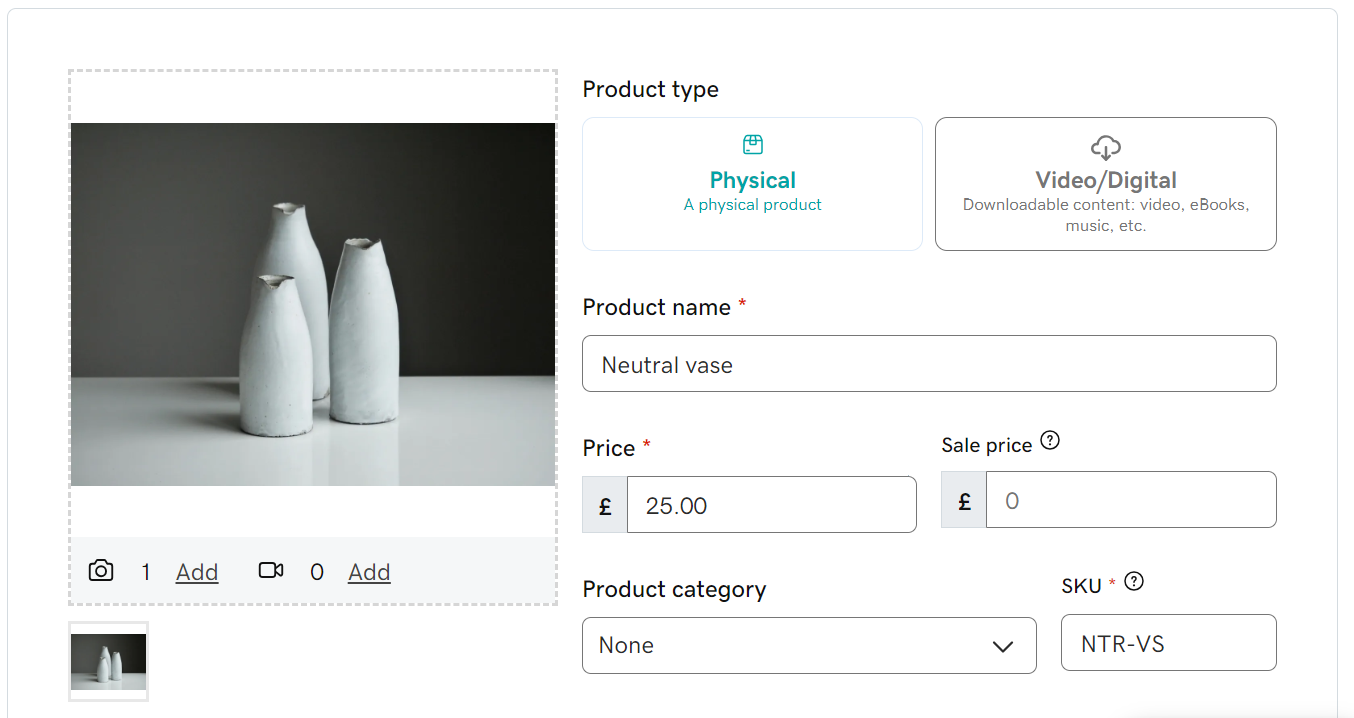The width and height of the screenshot is (1354, 718).
Task: Expand the None category combo box
Action: (809, 646)
